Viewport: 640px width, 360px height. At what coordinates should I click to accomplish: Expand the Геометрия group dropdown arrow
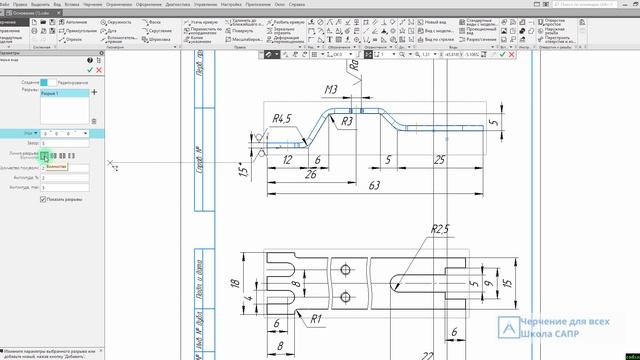tap(175, 47)
